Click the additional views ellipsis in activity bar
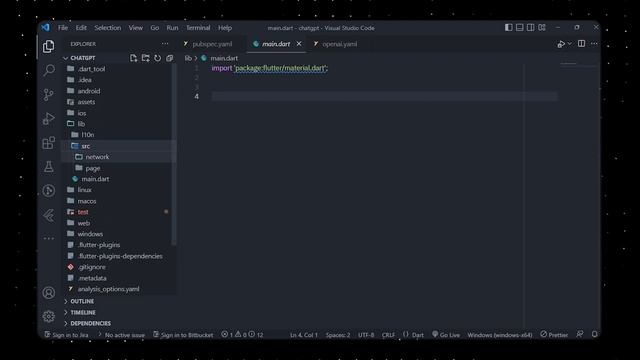640x360 pixels. [x=49, y=238]
